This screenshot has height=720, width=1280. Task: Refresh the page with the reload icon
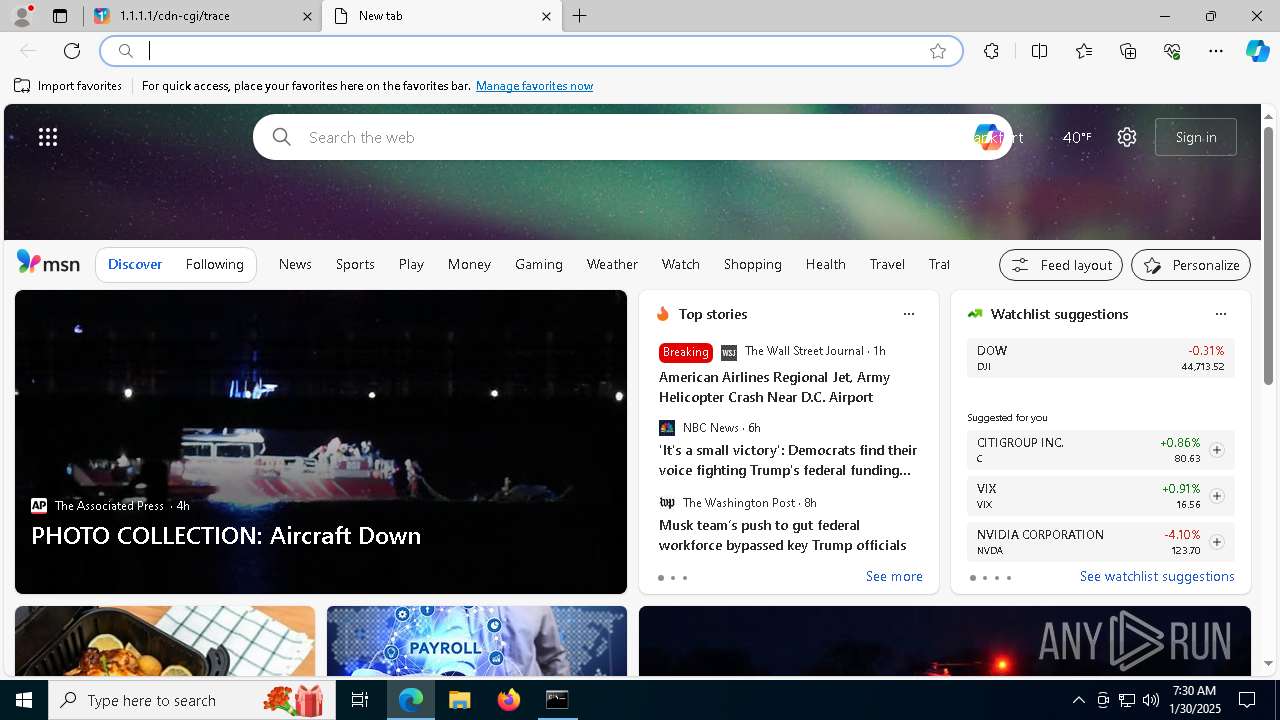(72, 51)
